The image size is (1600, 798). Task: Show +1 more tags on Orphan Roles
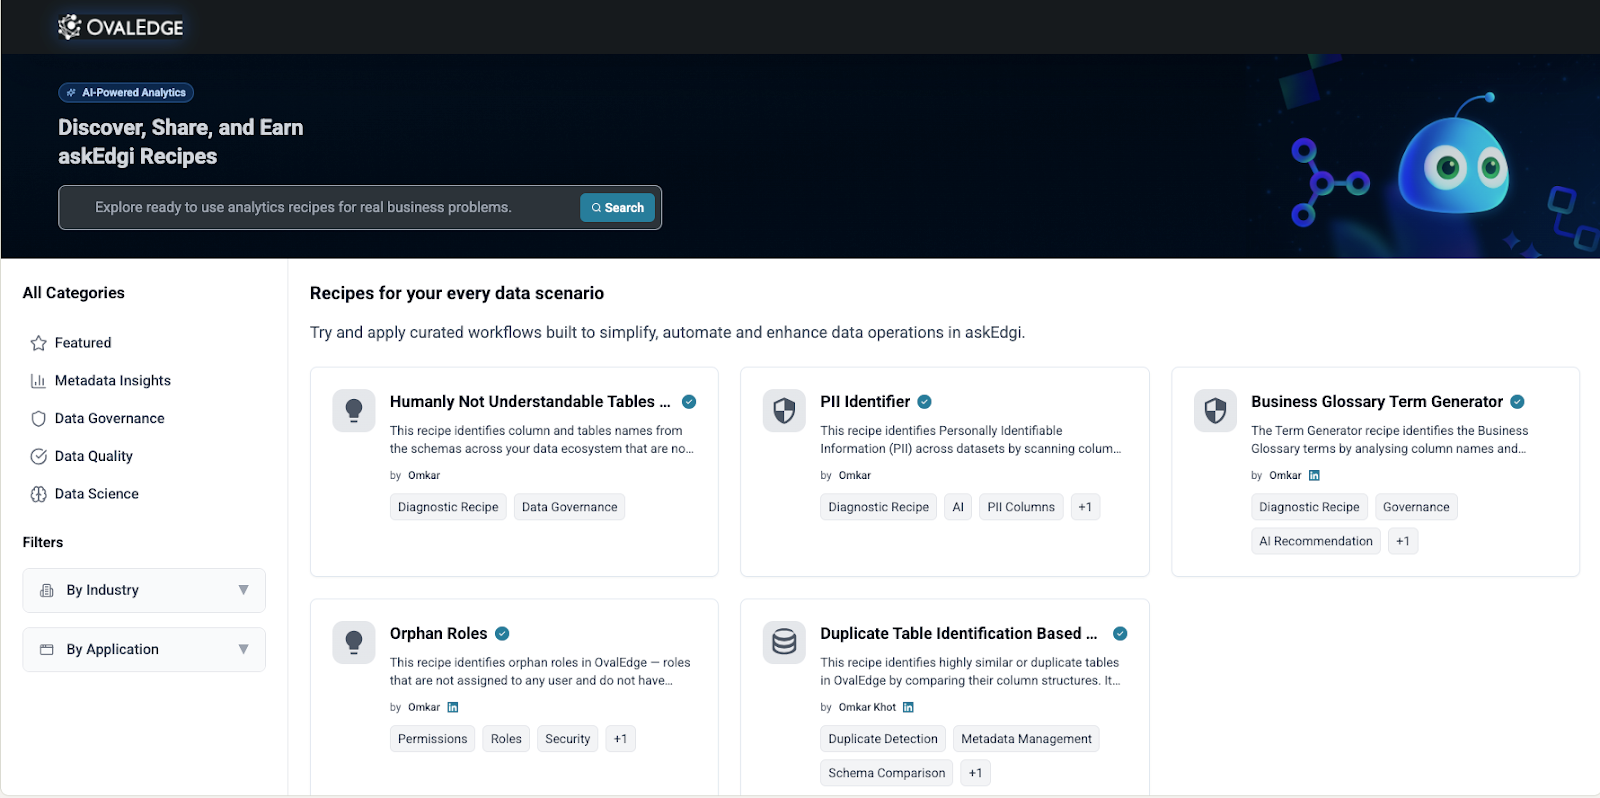point(620,739)
